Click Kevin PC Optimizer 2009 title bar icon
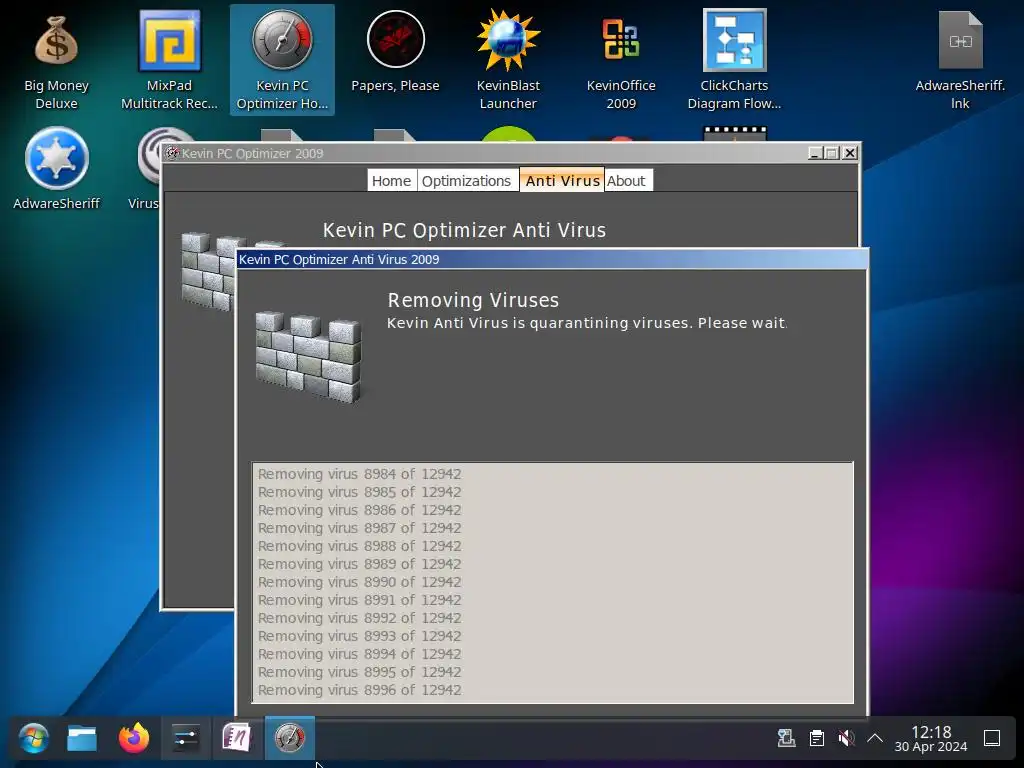This screenshot has height=768, width=1024. (x=172, y=153)
